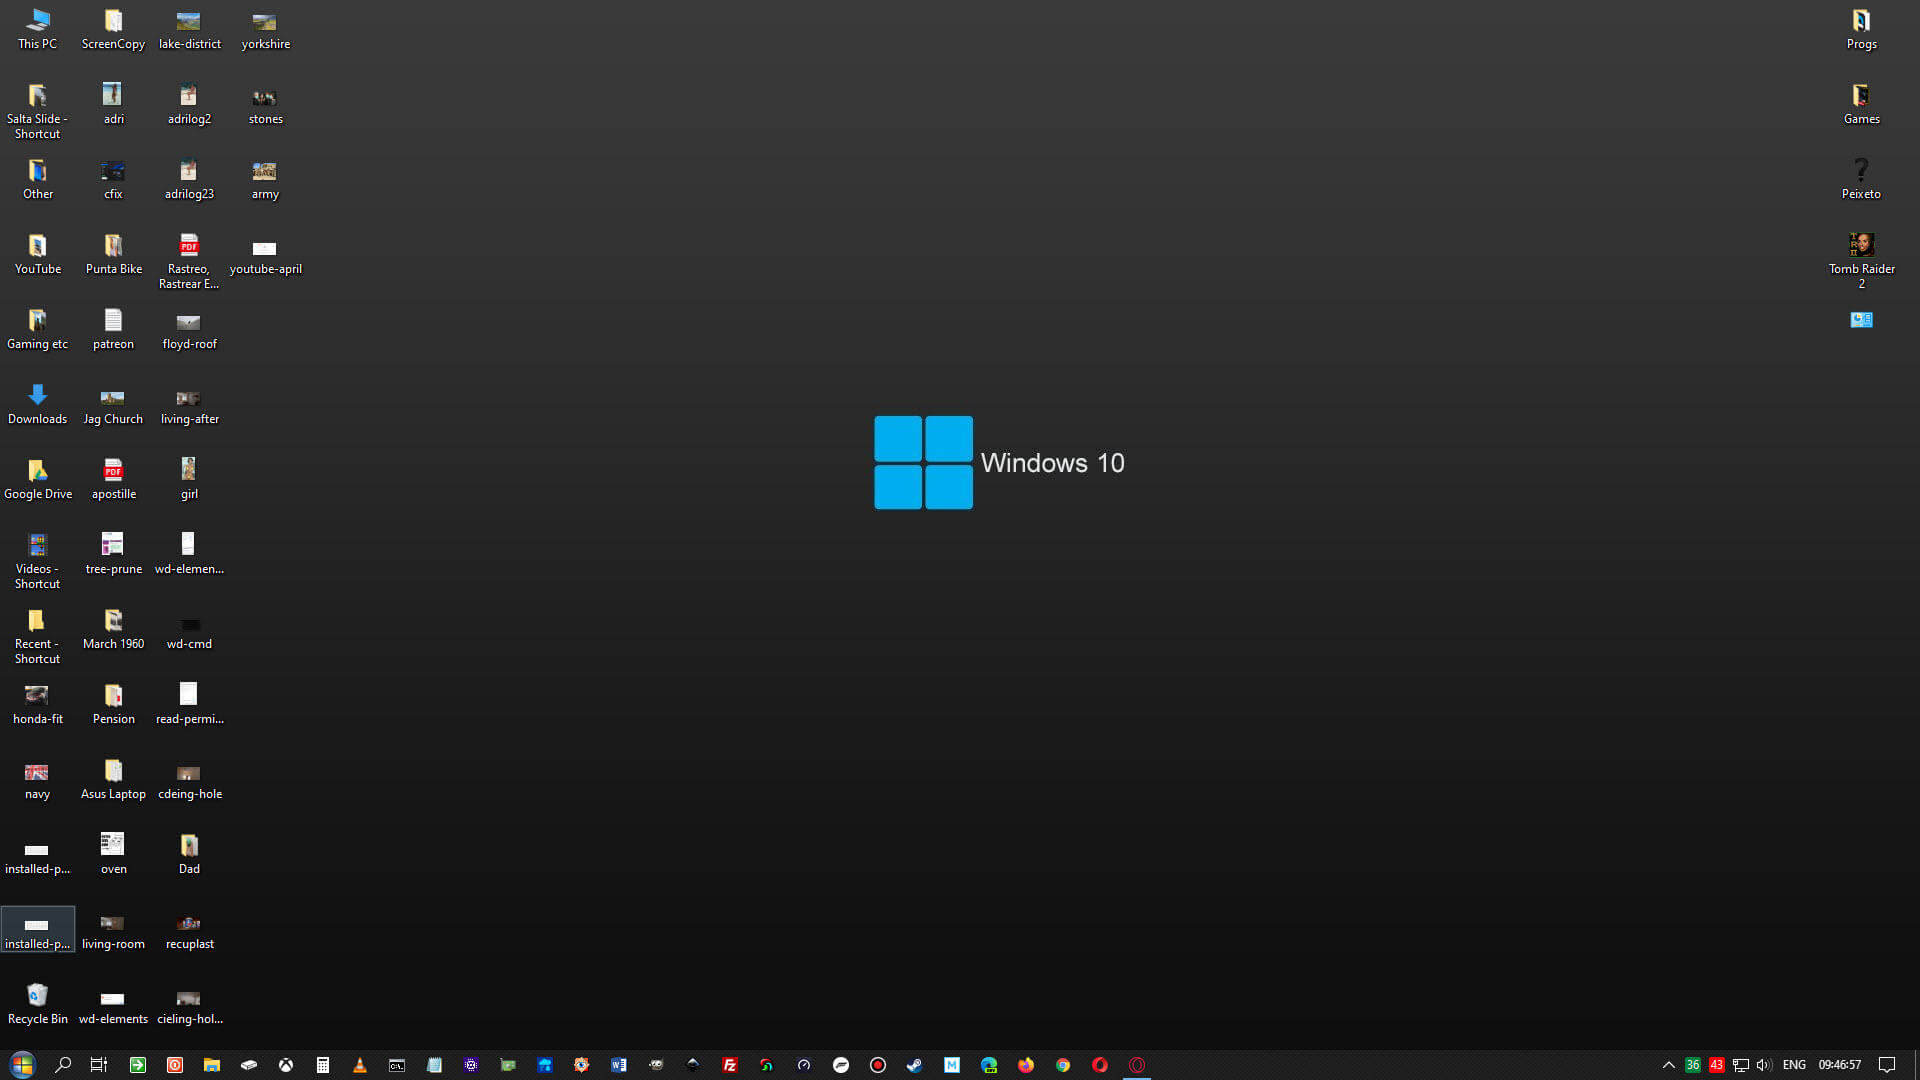The image size is (1920, 1080).
Task: Launch Microsoft Edge from the taskbar
Action: point(989,1065)
